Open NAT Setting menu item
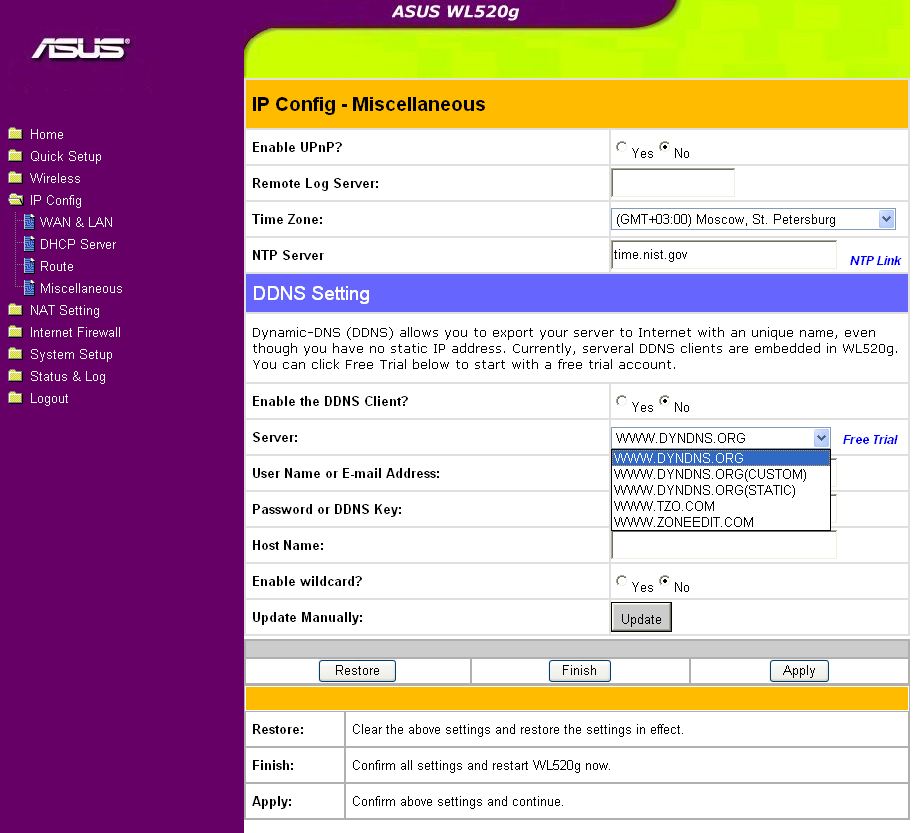This screenshot has height=833, width=919. coord(65,310)
